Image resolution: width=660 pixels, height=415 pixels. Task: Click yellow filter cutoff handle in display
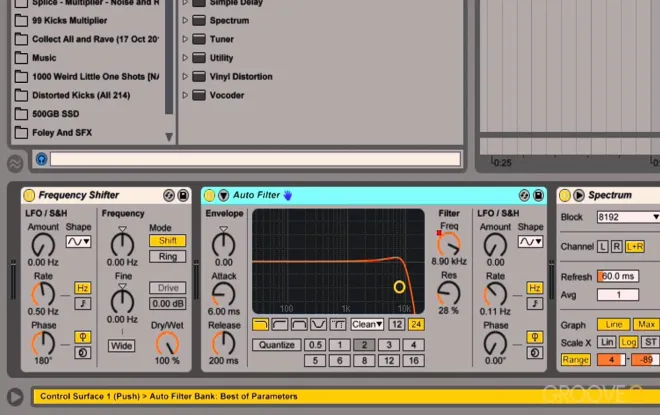pos(399,287)
